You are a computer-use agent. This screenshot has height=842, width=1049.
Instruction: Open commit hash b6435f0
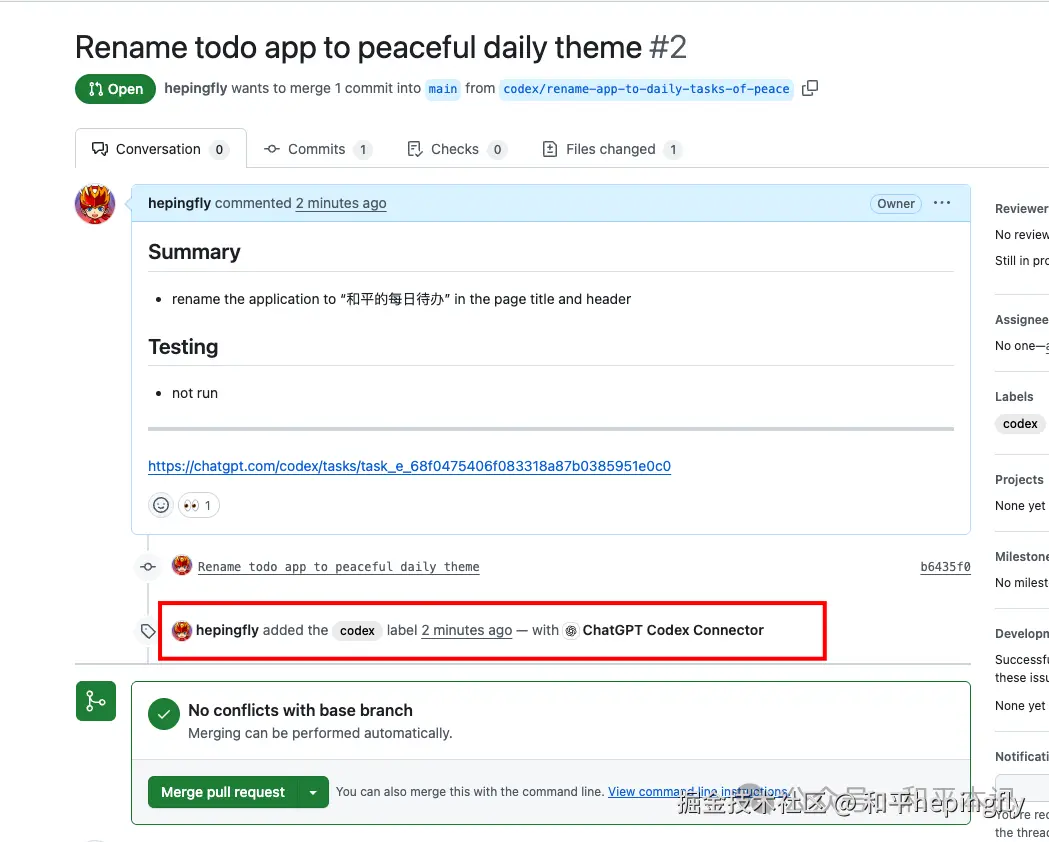pos(945,566)
